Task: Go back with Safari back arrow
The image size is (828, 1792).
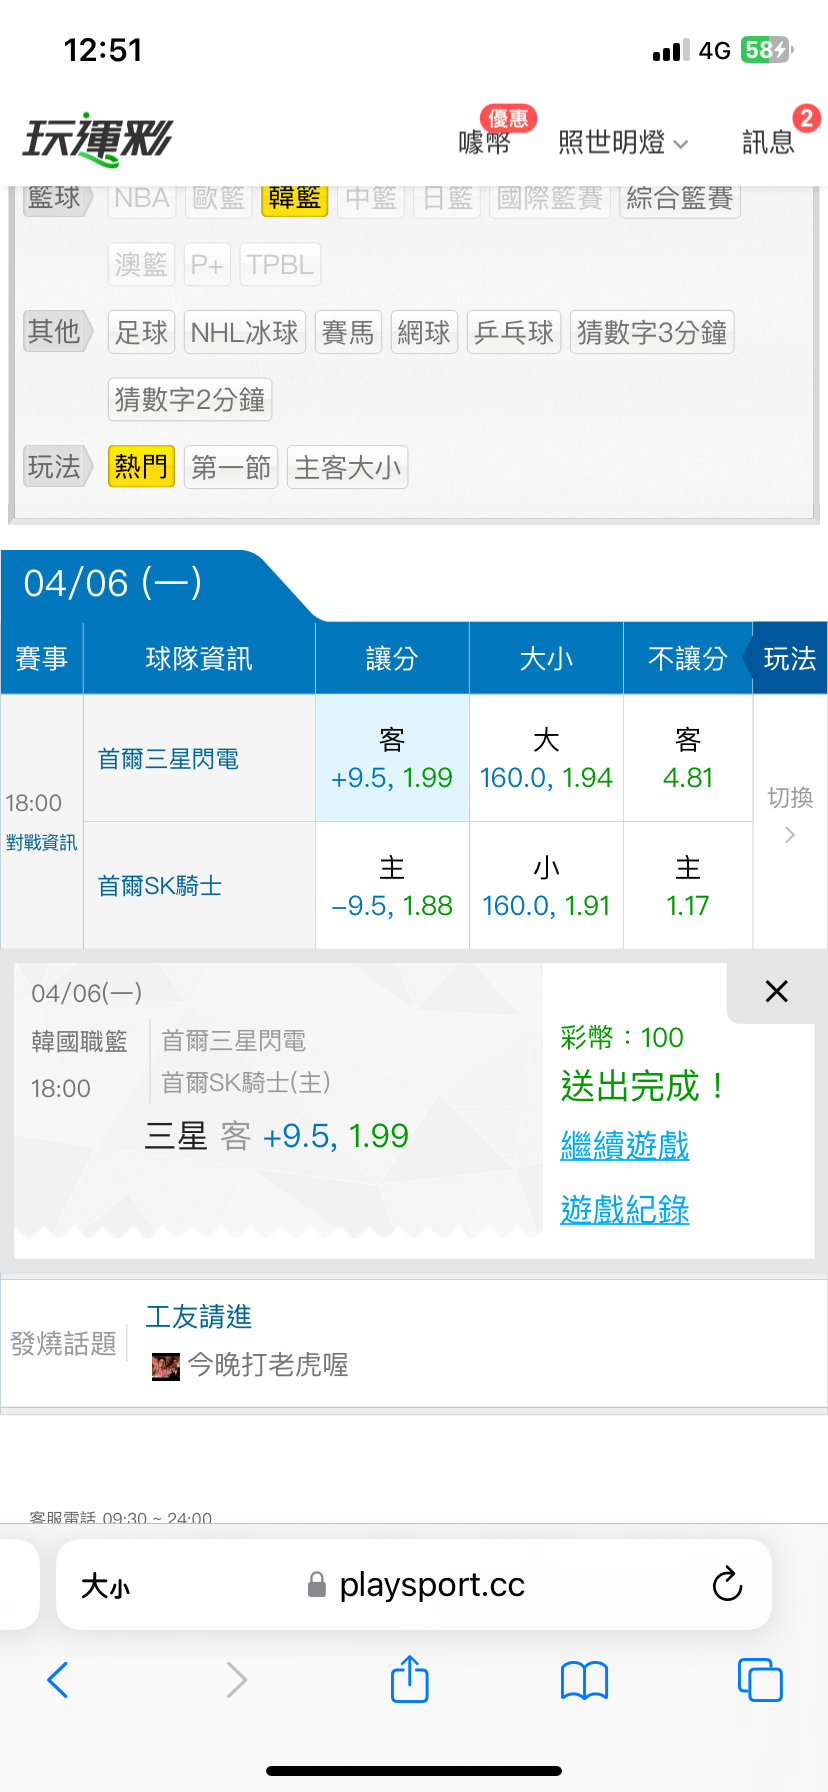Action: [58, 1680]
